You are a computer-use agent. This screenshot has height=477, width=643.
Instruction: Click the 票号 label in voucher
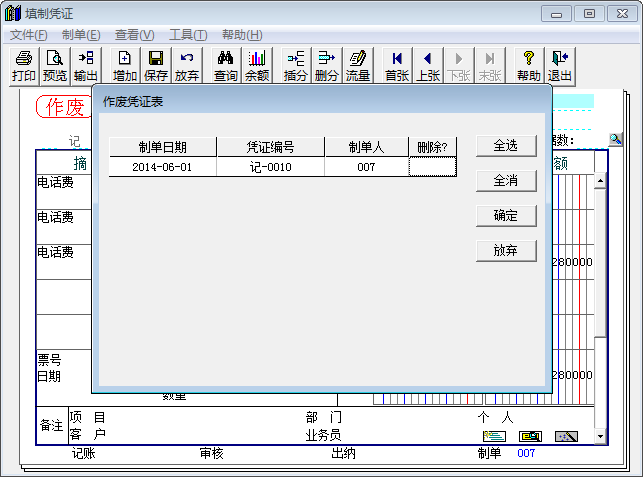pyautogui.click(x=50, y=360)
